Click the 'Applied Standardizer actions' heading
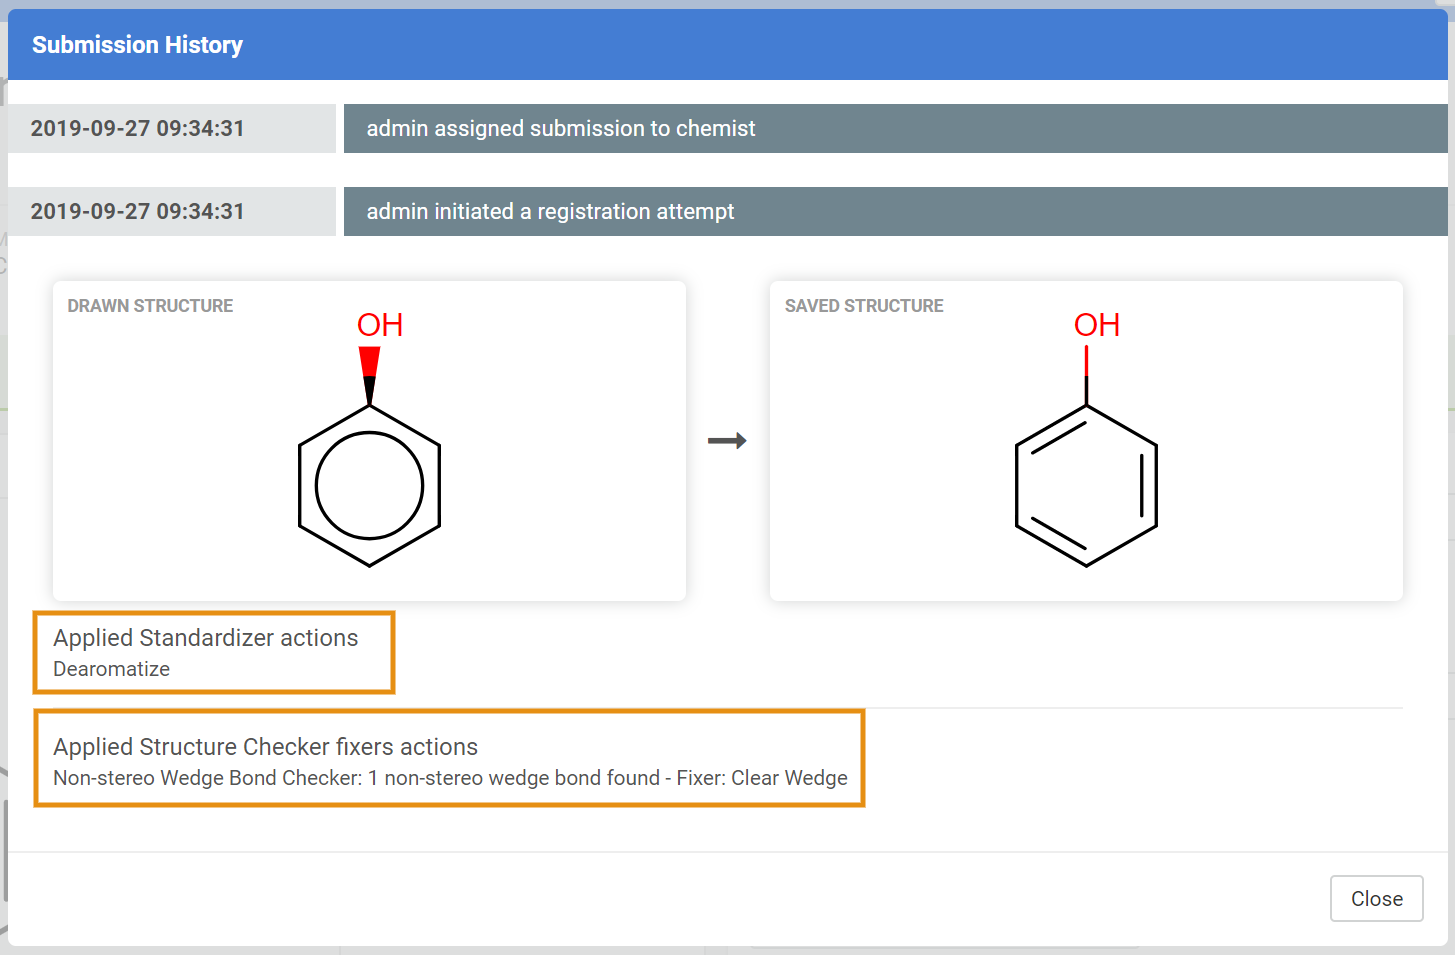This screenshot has width=1455, height=955. coord(206,638)
